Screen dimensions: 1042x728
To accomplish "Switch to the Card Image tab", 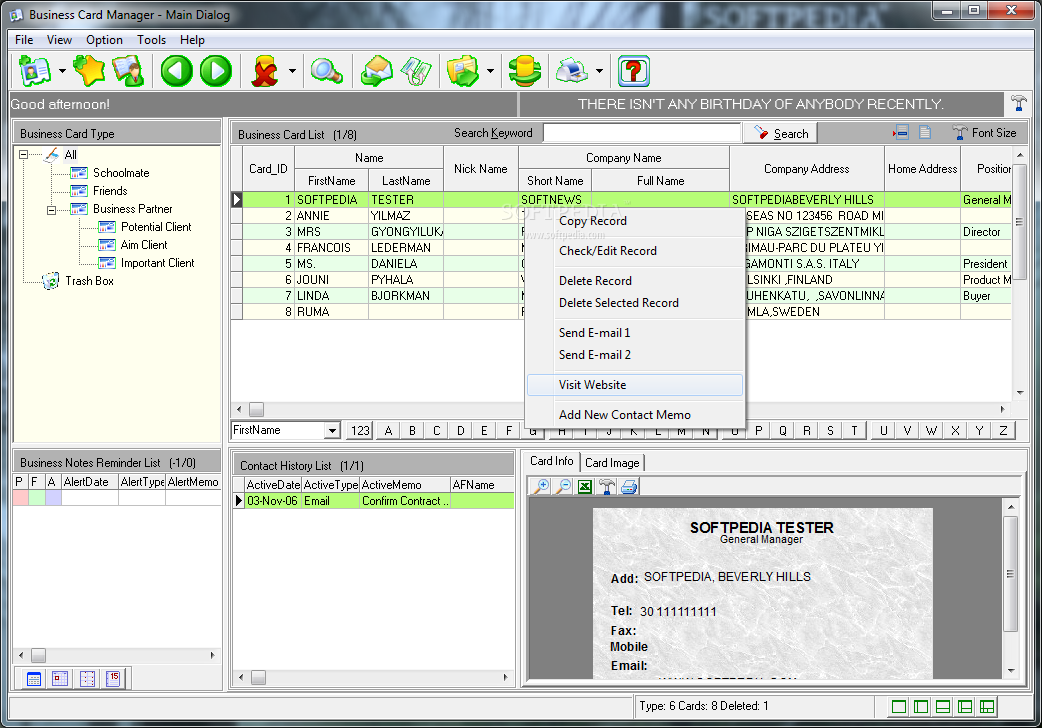I will [x=612, y=462].
